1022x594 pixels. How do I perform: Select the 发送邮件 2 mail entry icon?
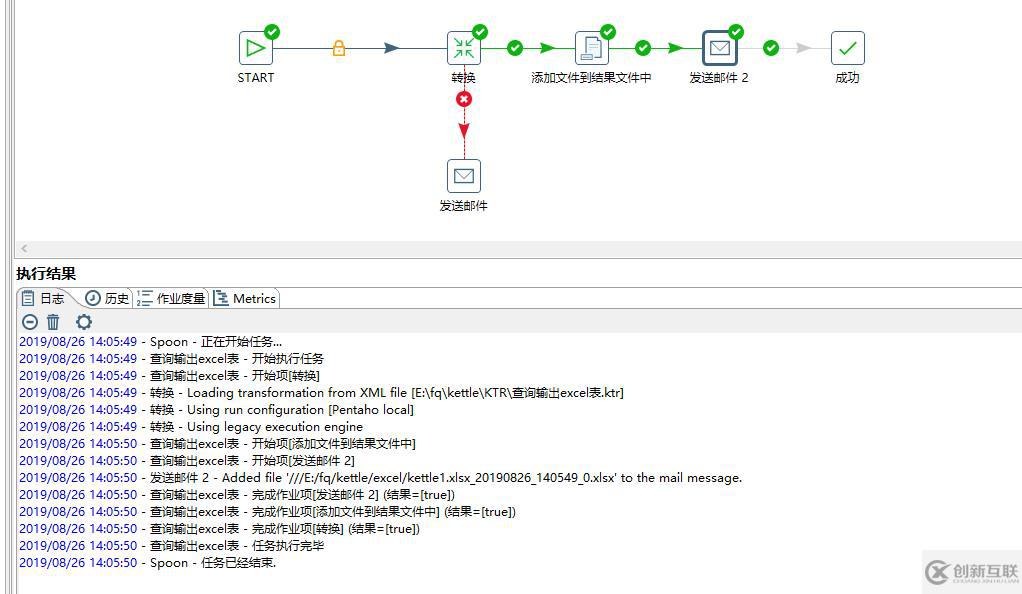tap(720, 48)
